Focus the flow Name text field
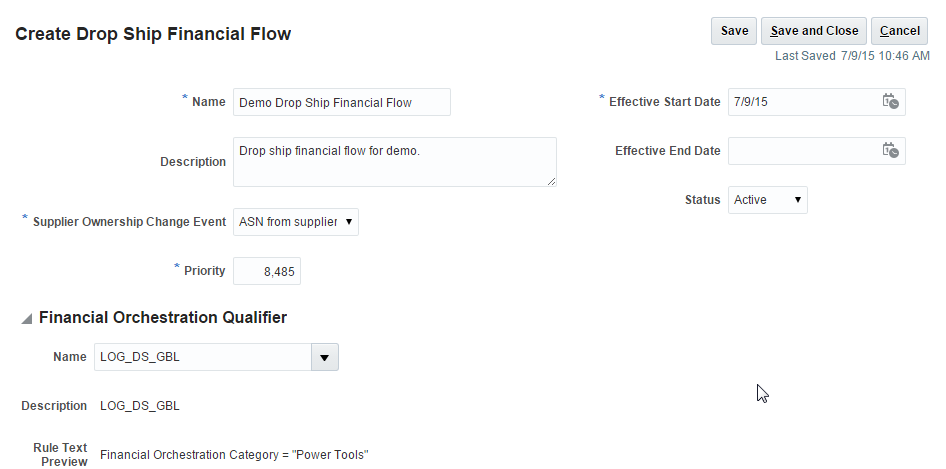This screenshot has height=469, width=946. point(341,102)
